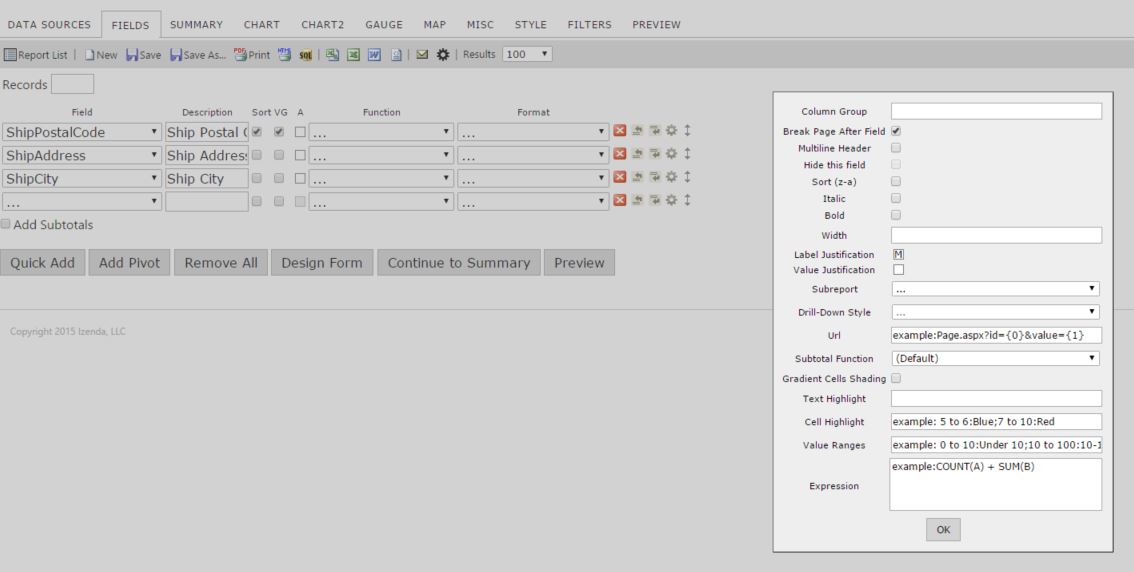The width and height of the screenshot is (1134, 572).
Task: Open advanced settings gear for ShipPostalCode
Action: click(671, 131)
